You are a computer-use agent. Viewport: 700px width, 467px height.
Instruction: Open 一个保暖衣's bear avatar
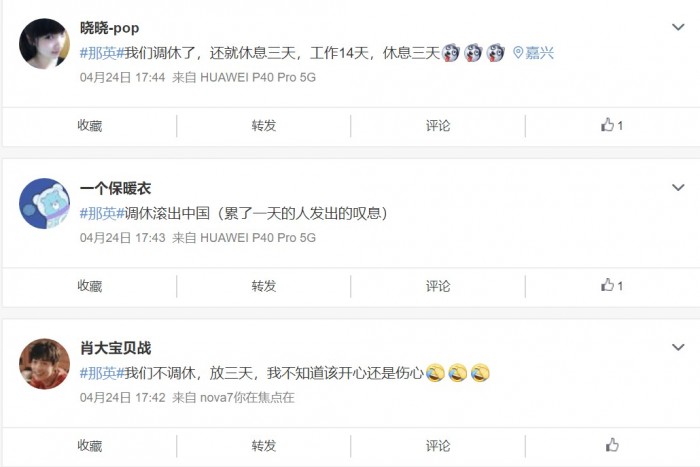coord(44,204)
